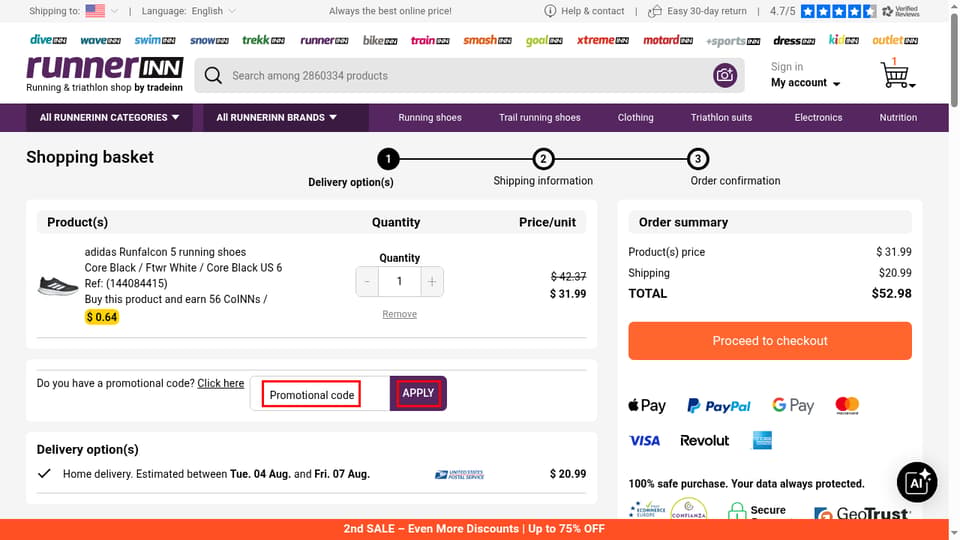Viewport: 960px width, 540px height.
Task: Go to step 3 Order confirmation
Action: pos(697,159)
